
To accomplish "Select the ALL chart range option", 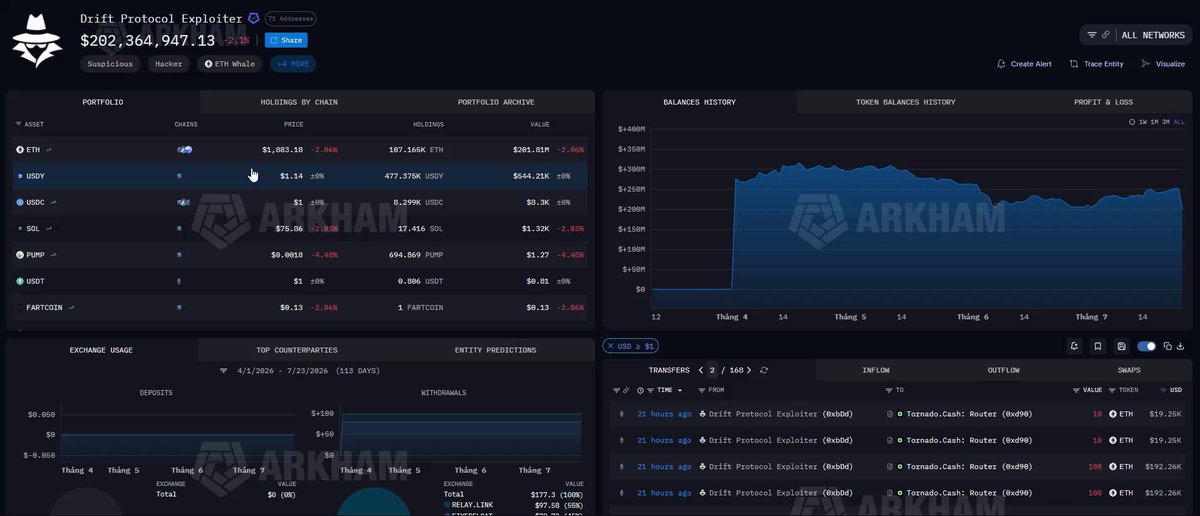I will [x=1178, y=122].
